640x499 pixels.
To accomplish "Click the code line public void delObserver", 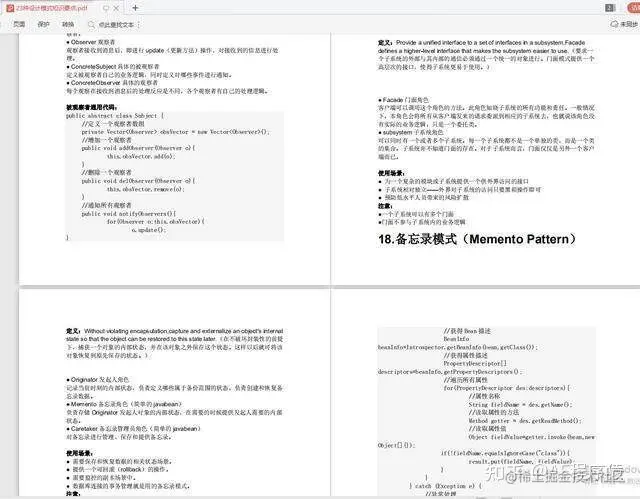I will tap(138, 181).
